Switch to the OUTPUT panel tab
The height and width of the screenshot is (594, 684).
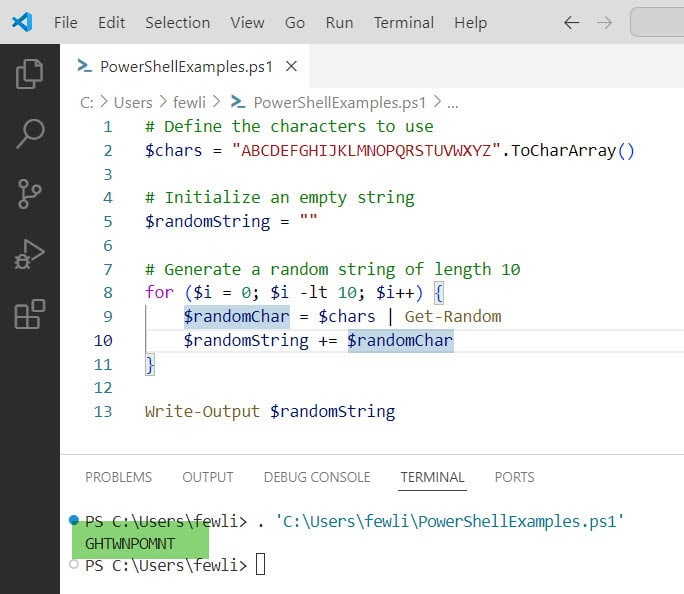point(208,477)
